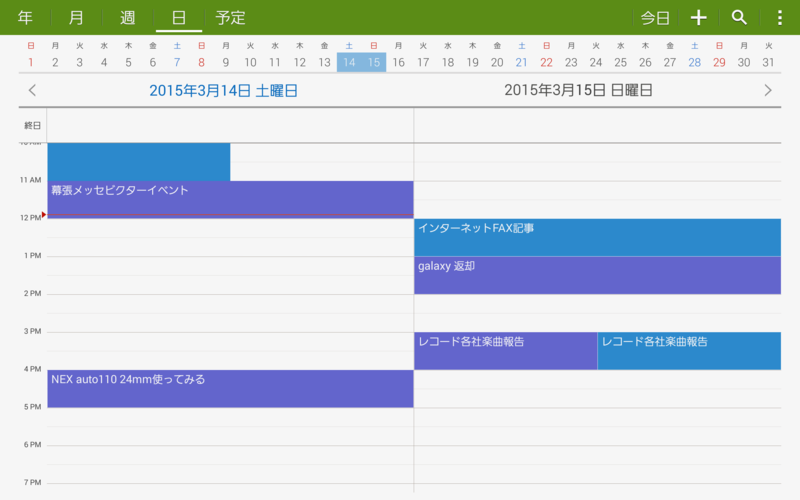Viewport: 800px width, 500px height.
Task: Select 2015年3月15日 日曜日 header
Action: (x=579, y=90)
